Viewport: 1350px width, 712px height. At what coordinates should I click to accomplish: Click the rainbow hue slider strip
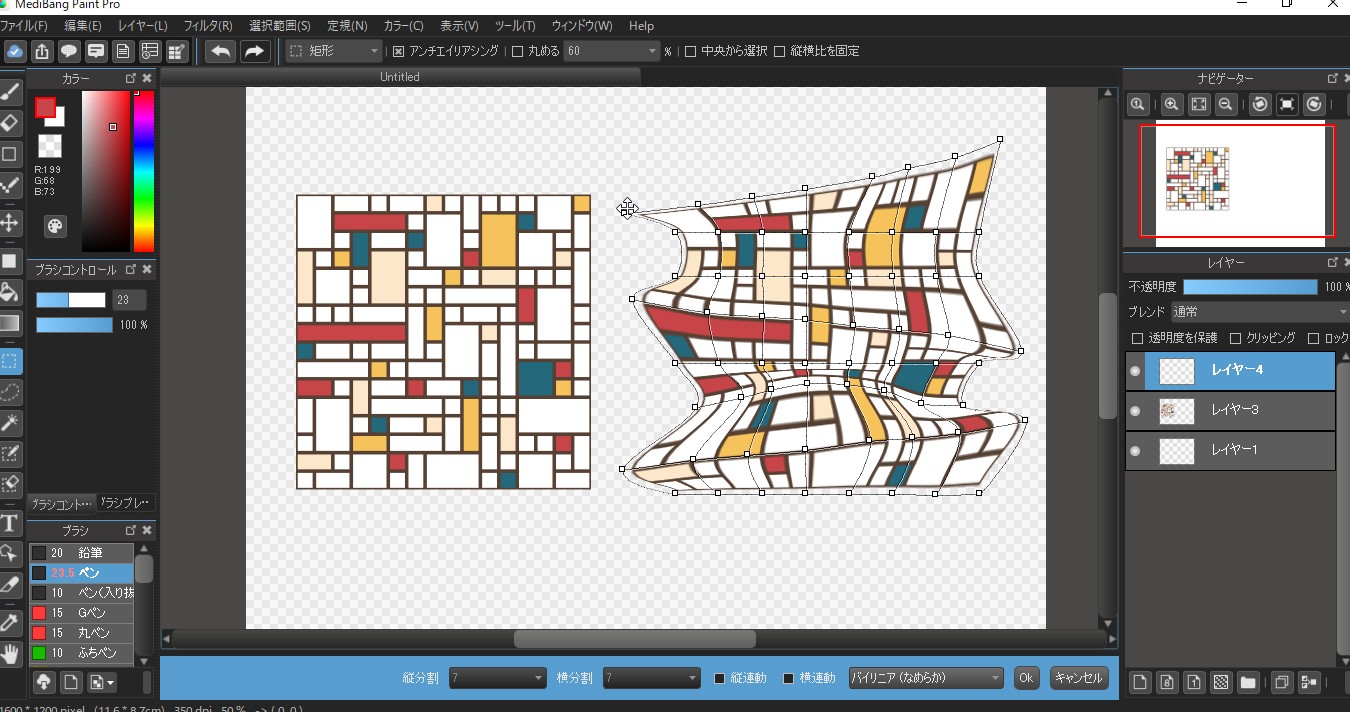coord(144,171)
